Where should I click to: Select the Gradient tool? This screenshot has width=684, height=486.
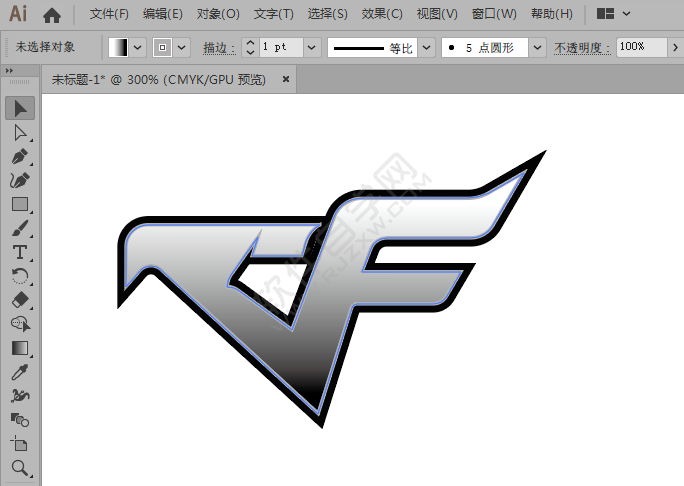[20, 348]
